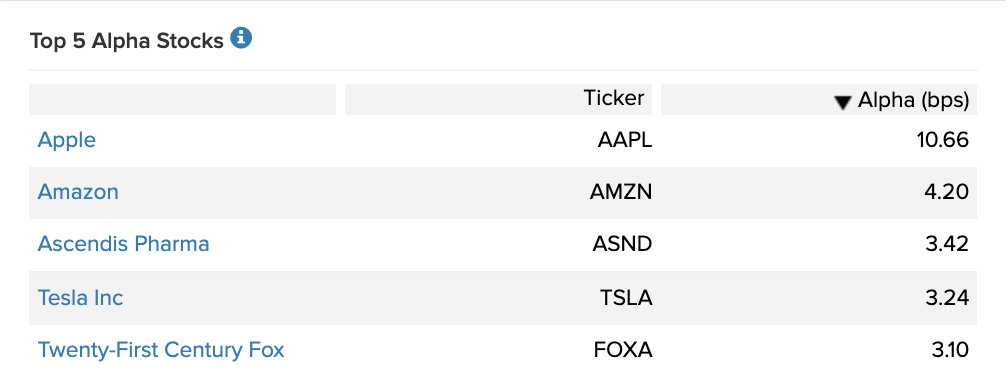Sort by the Alpha (bps) column header
The width and height of the screenshot is (1006, 383).
point(819,99)
